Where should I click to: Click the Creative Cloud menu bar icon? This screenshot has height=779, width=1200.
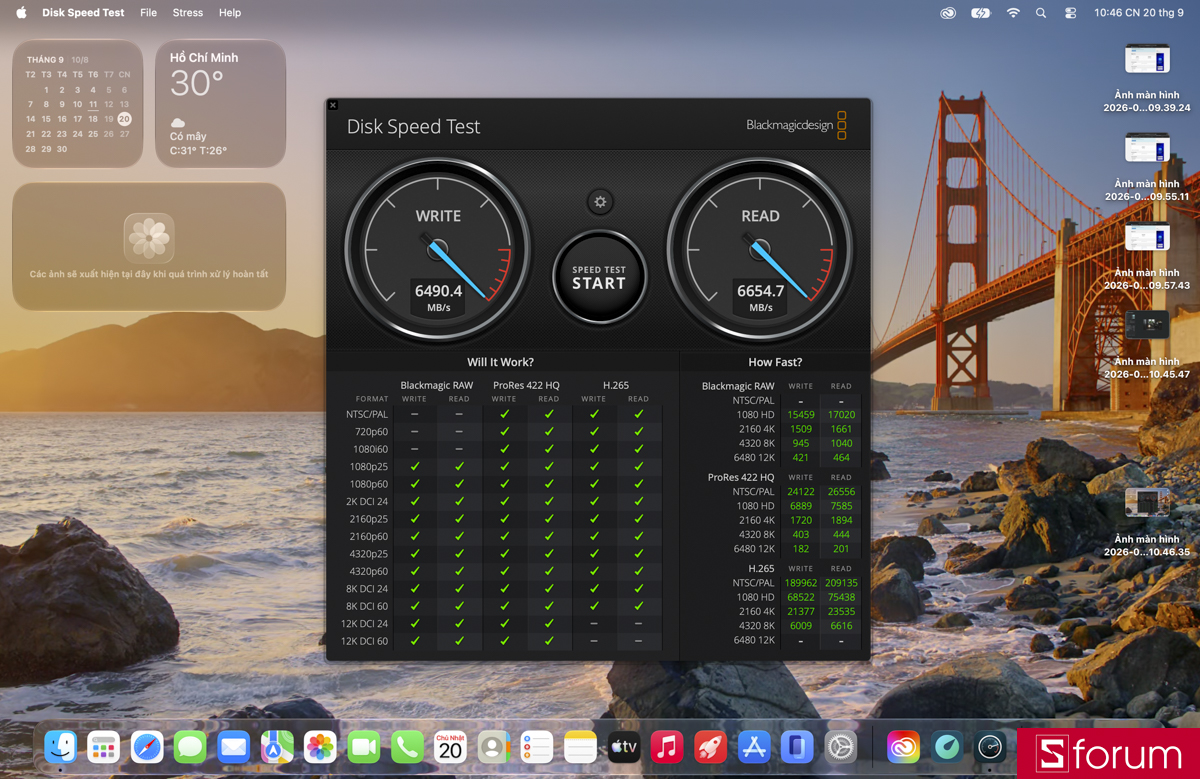point(948,13)
